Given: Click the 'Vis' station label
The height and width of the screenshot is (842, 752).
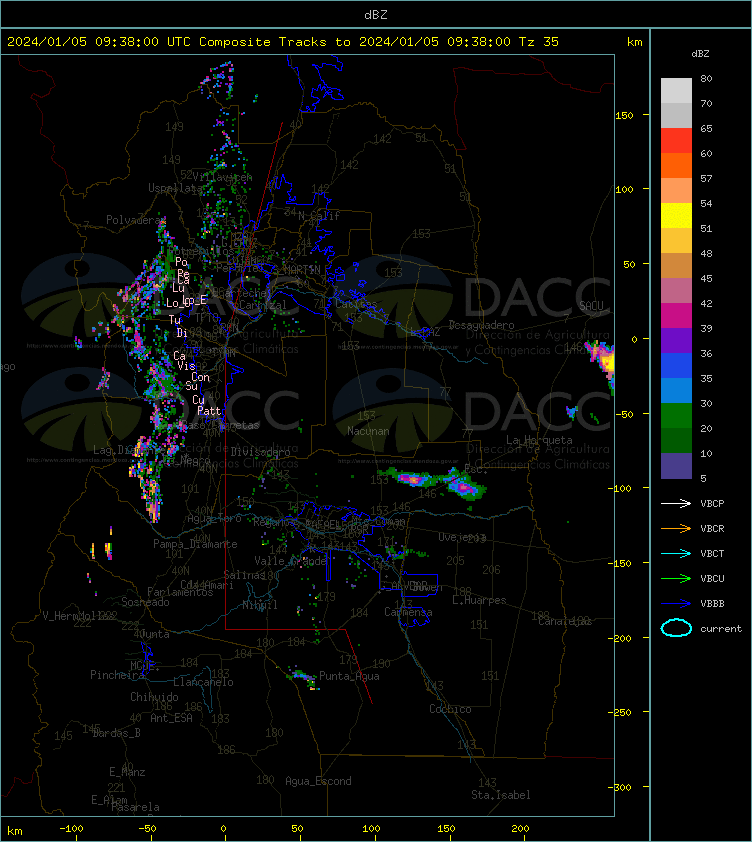Looking at the screenshot, I should (186, 366).
